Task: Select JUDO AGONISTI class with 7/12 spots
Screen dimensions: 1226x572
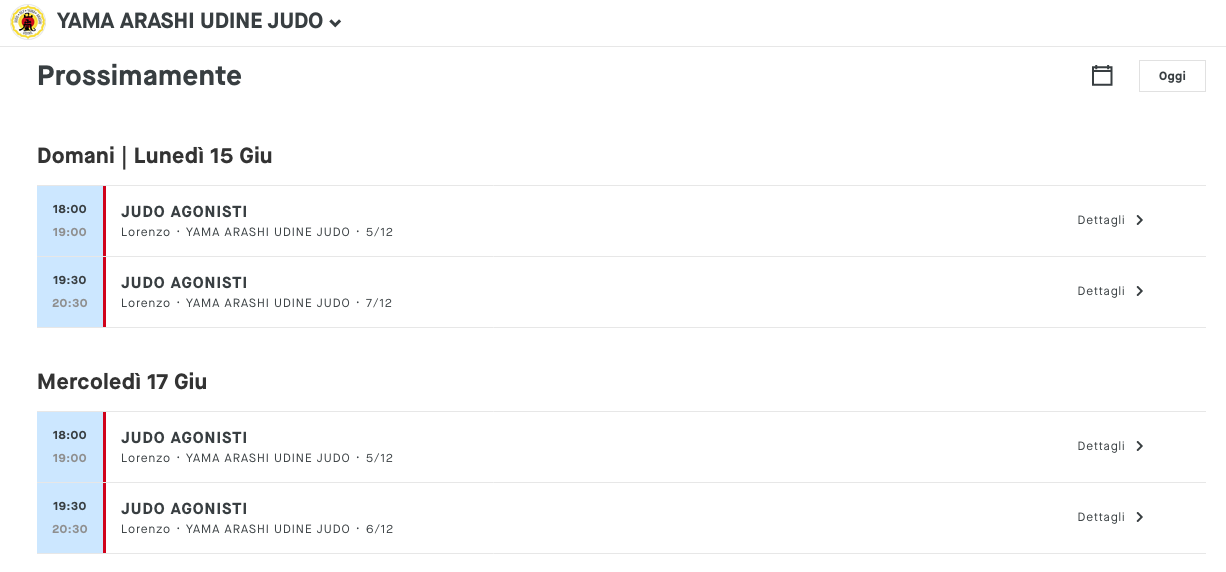Action: click(184, 283)
